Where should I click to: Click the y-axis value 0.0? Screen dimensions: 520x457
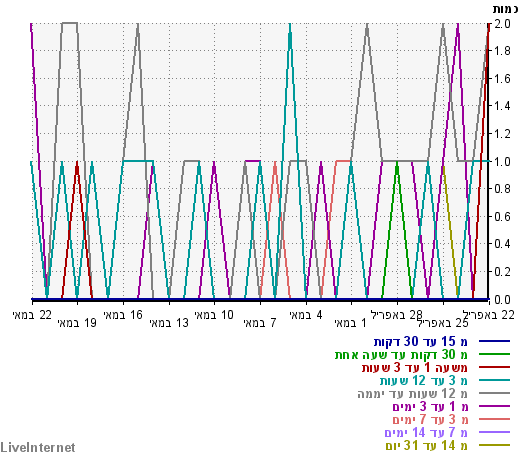pos(502,299)
